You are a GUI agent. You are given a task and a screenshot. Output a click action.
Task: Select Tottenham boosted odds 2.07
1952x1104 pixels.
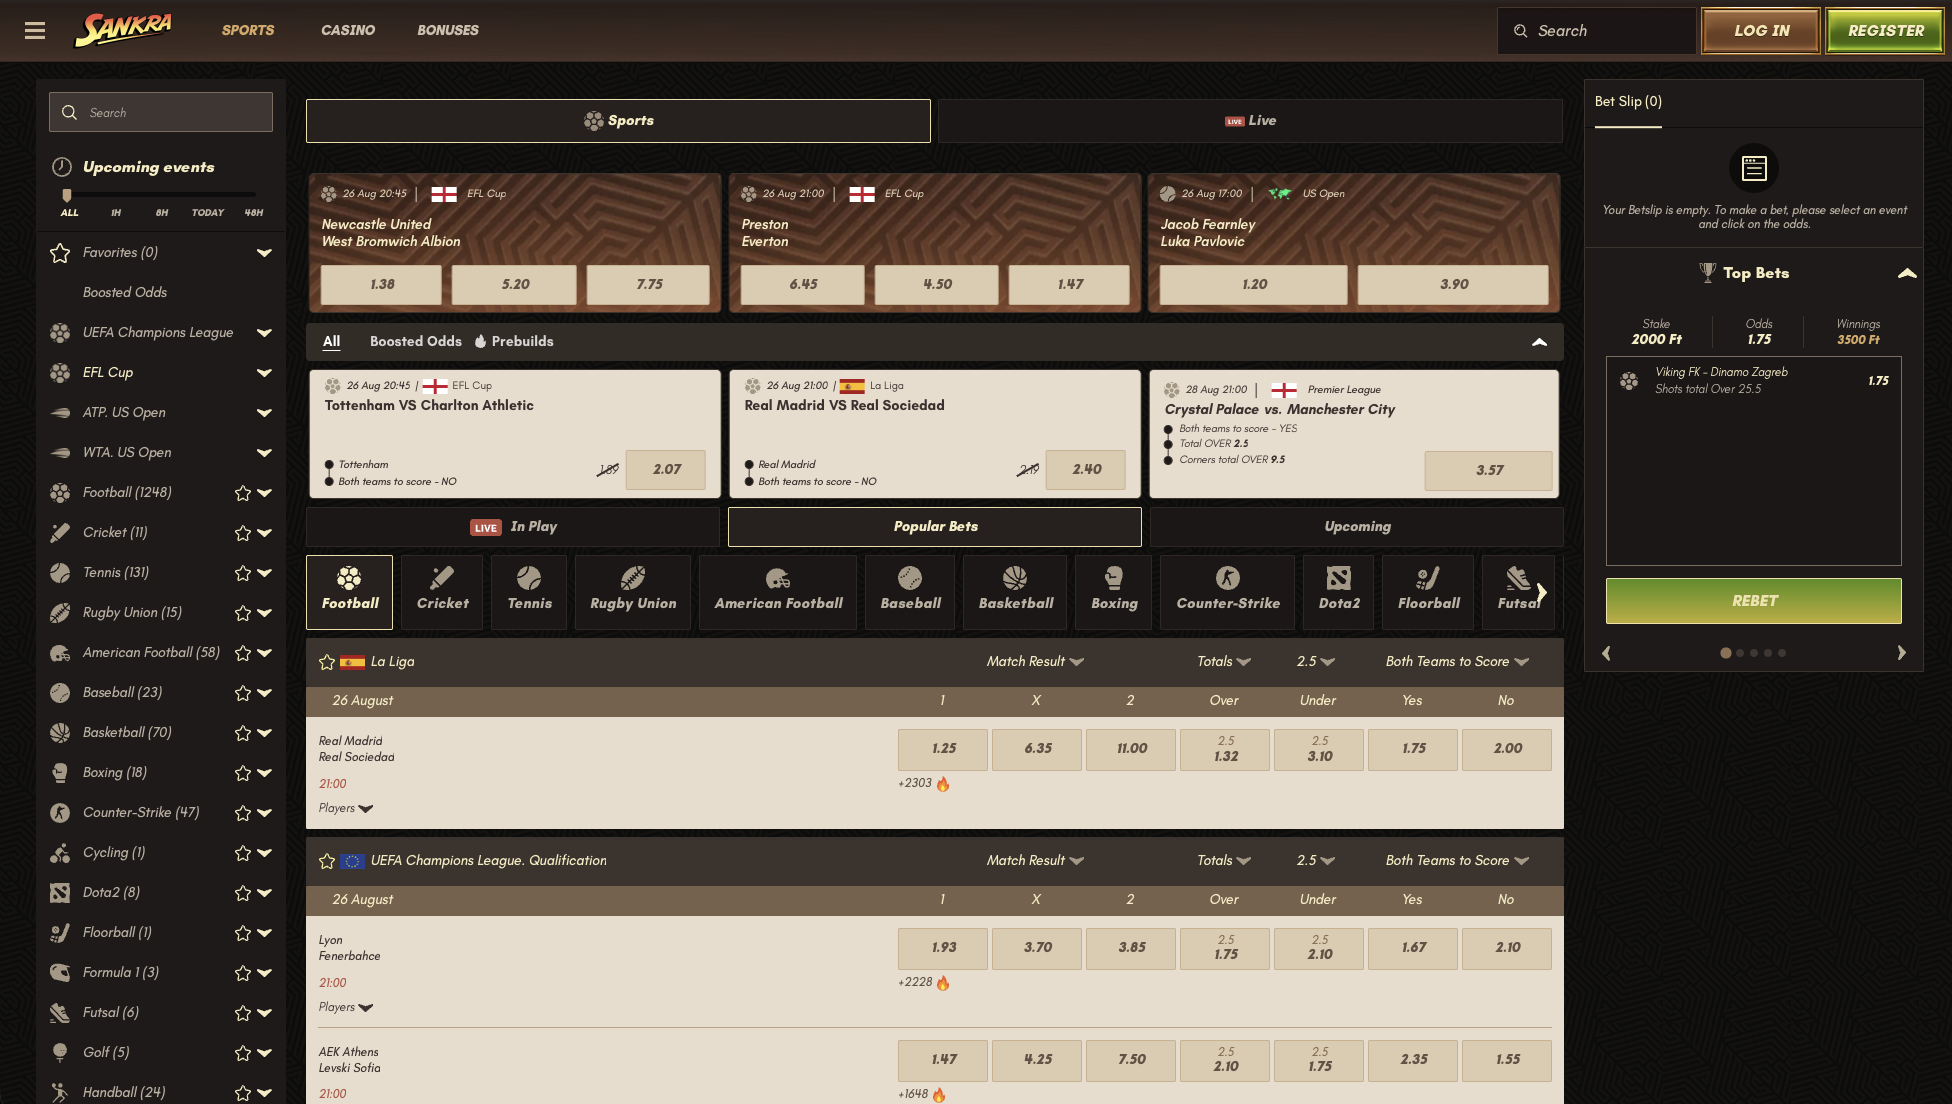(x=666, y=469)
